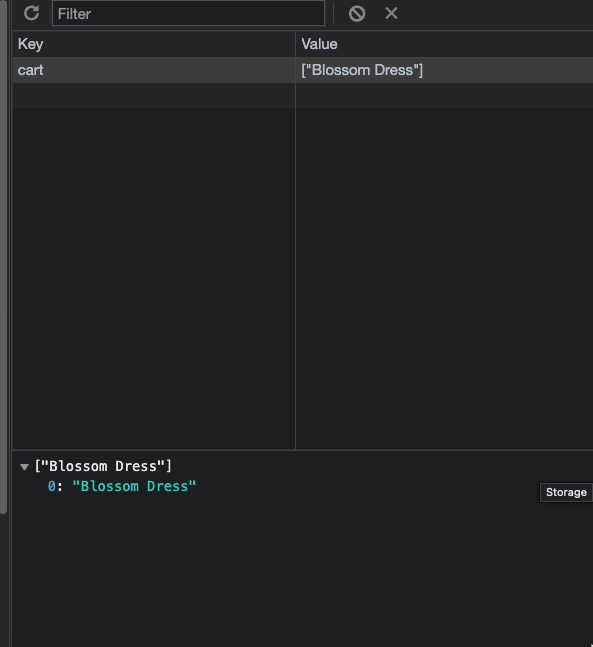This screenshot has width=593, height=647.
Task: Click the "Blossom Dress" string in preview
Action: coord(134,486)
